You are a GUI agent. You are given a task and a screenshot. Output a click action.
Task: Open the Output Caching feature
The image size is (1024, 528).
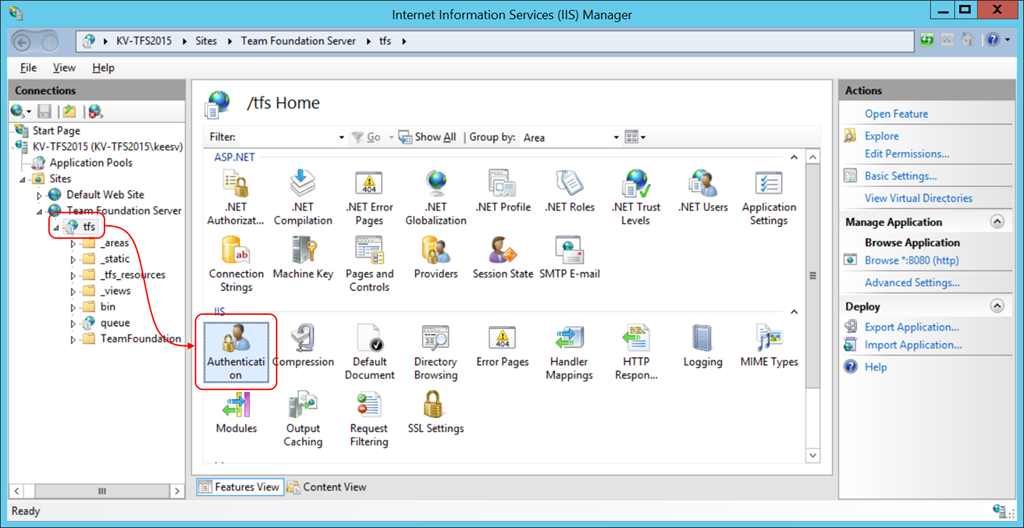click(303, 418)
